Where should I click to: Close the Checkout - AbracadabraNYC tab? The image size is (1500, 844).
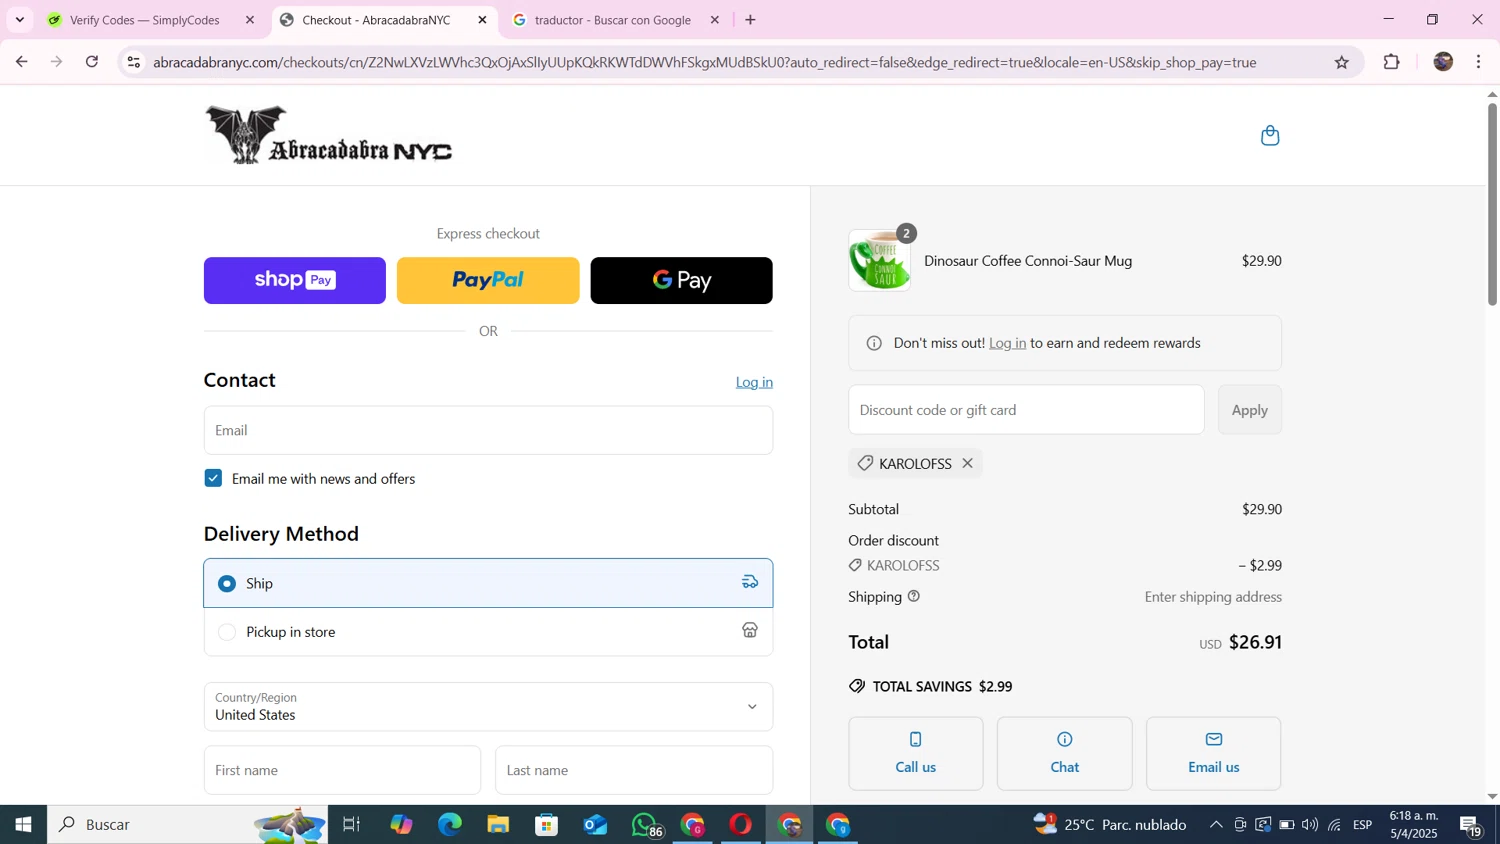(x=482, y=20)
